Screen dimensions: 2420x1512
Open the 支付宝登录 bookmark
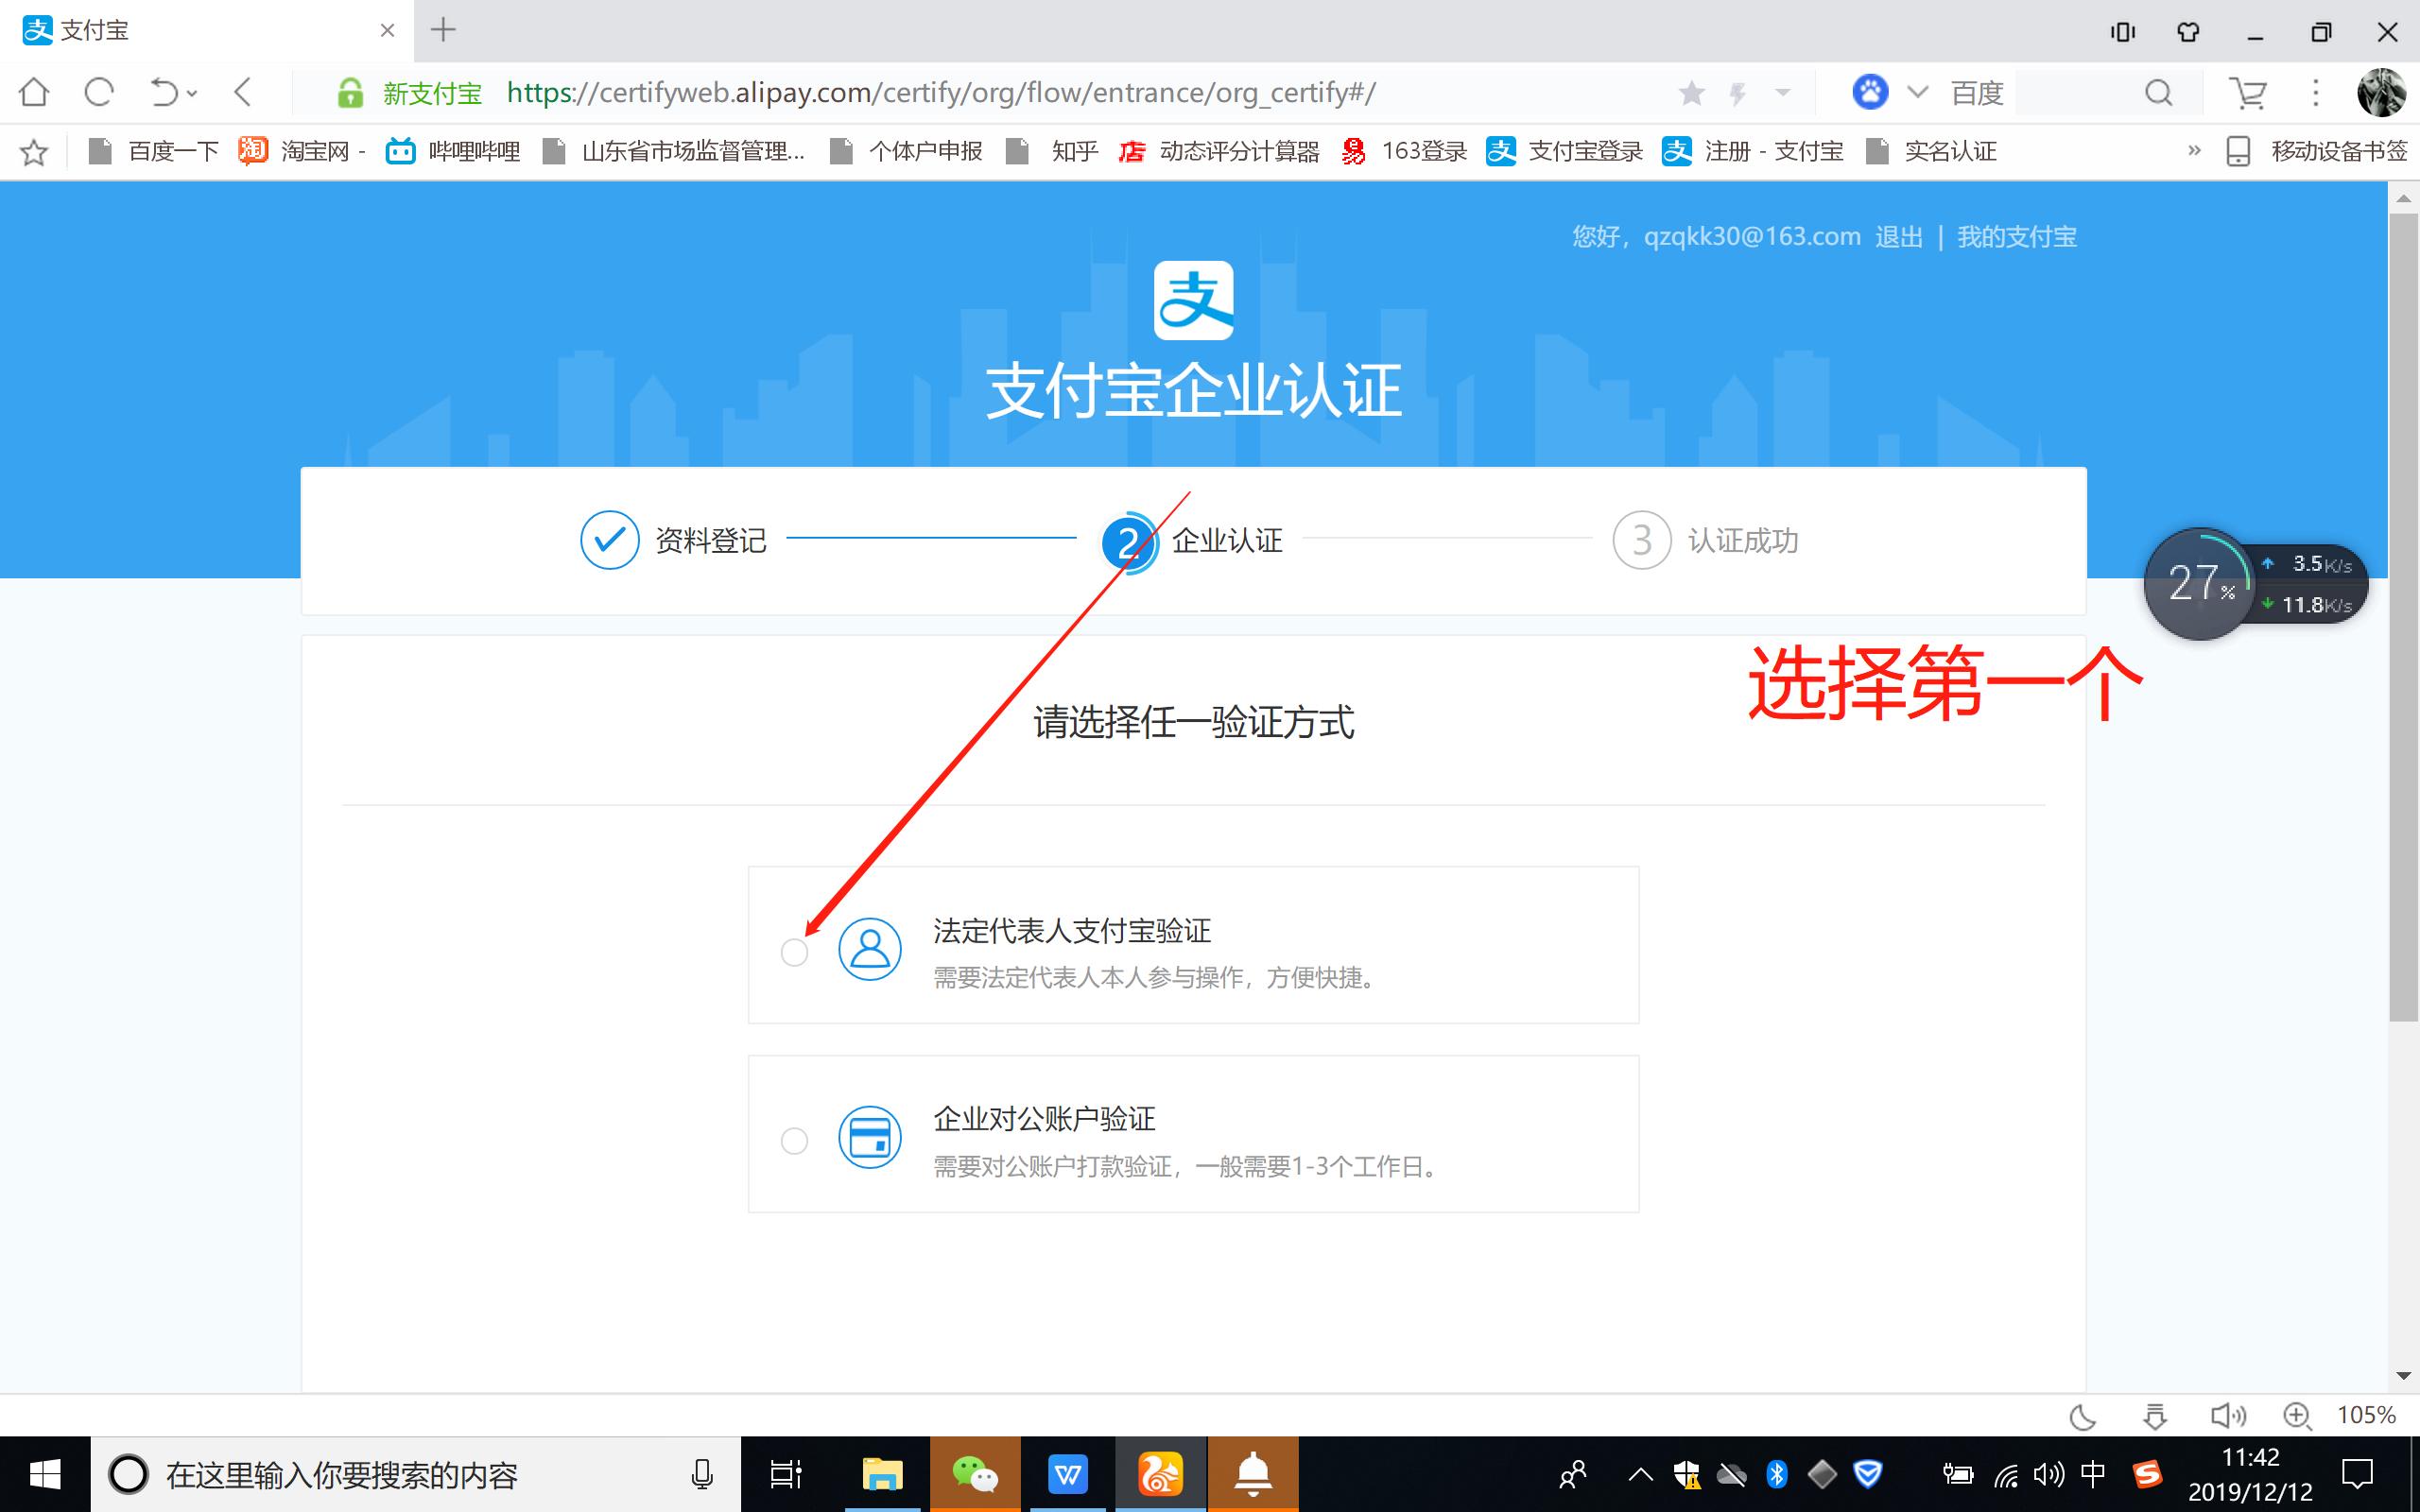pyautogui.click(x=1565, y=151)
